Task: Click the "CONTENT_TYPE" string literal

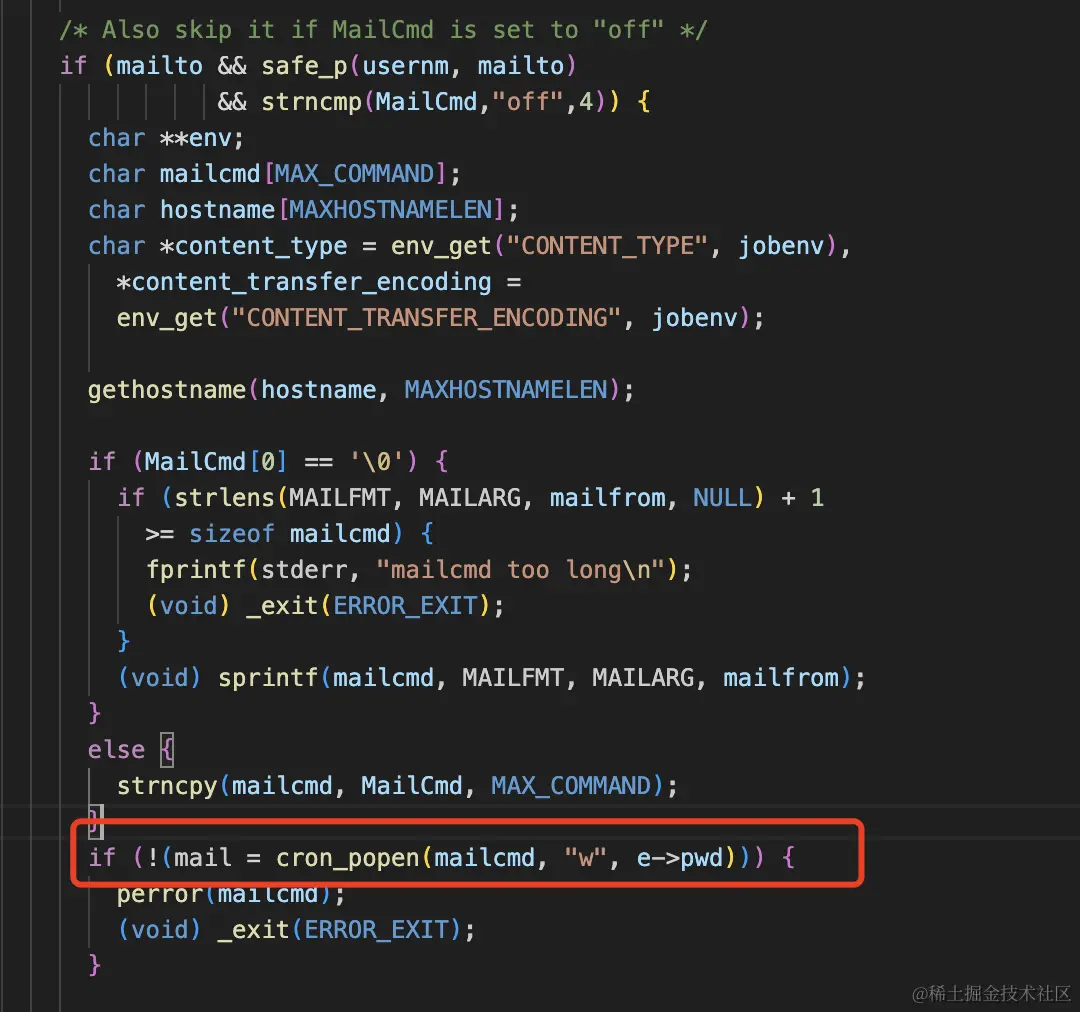Action: [608, 245]
